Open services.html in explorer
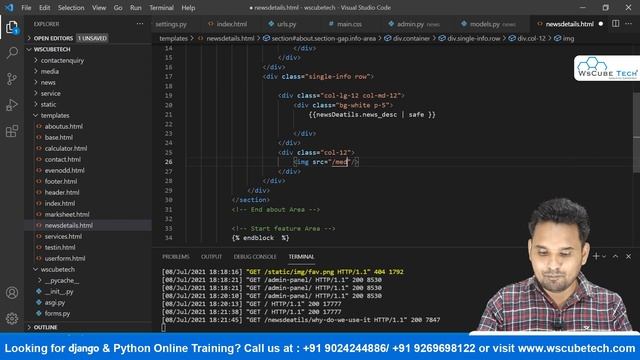The height and width of the screenshot is (360, 640). pyautogui.click(x=88, y=236)
